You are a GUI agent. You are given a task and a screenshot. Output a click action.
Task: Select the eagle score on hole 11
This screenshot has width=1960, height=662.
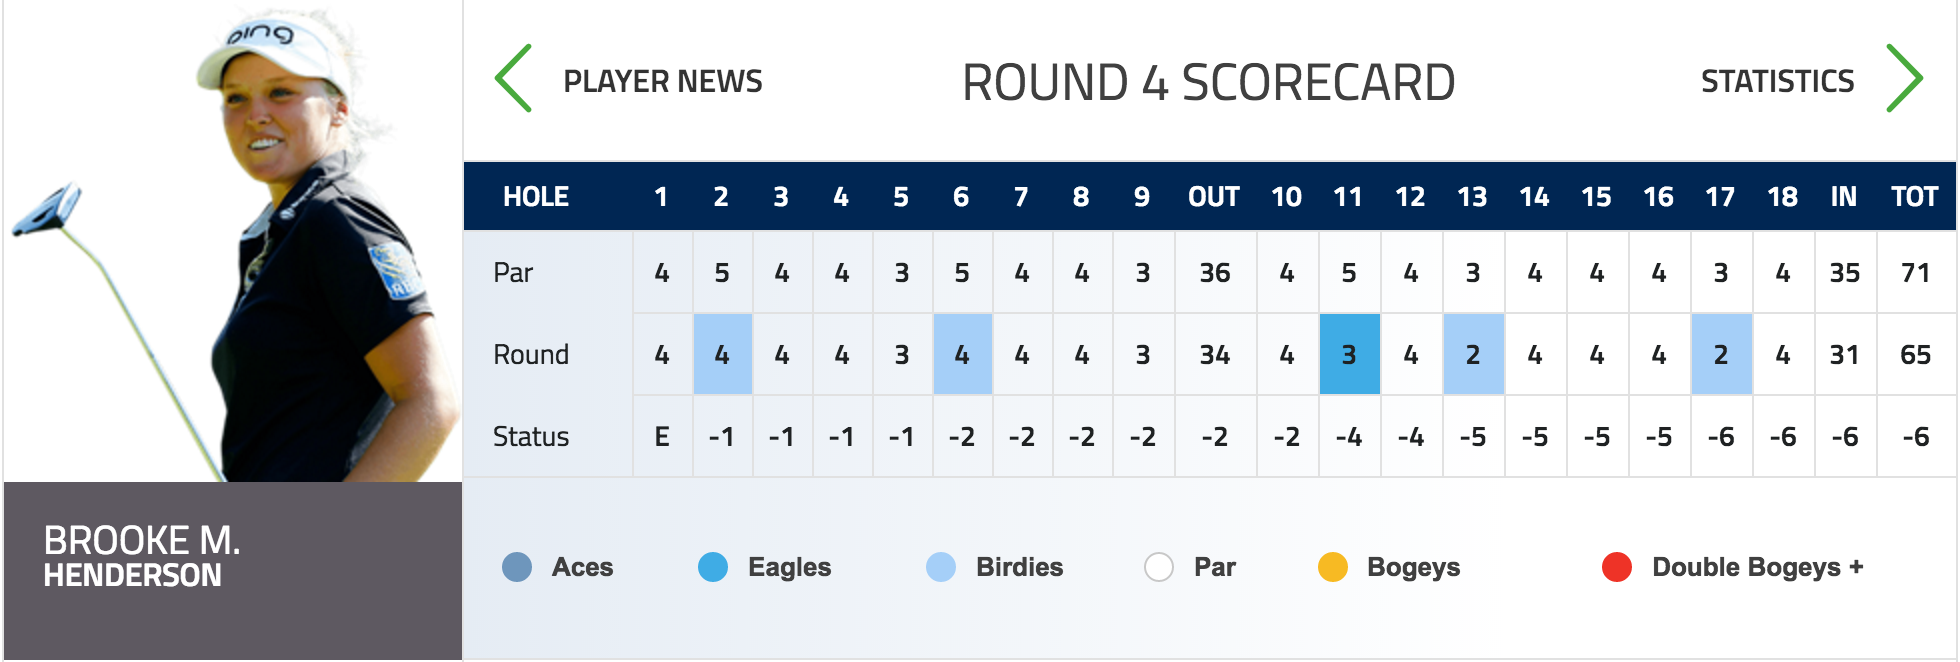click(x=1349, y=354)
